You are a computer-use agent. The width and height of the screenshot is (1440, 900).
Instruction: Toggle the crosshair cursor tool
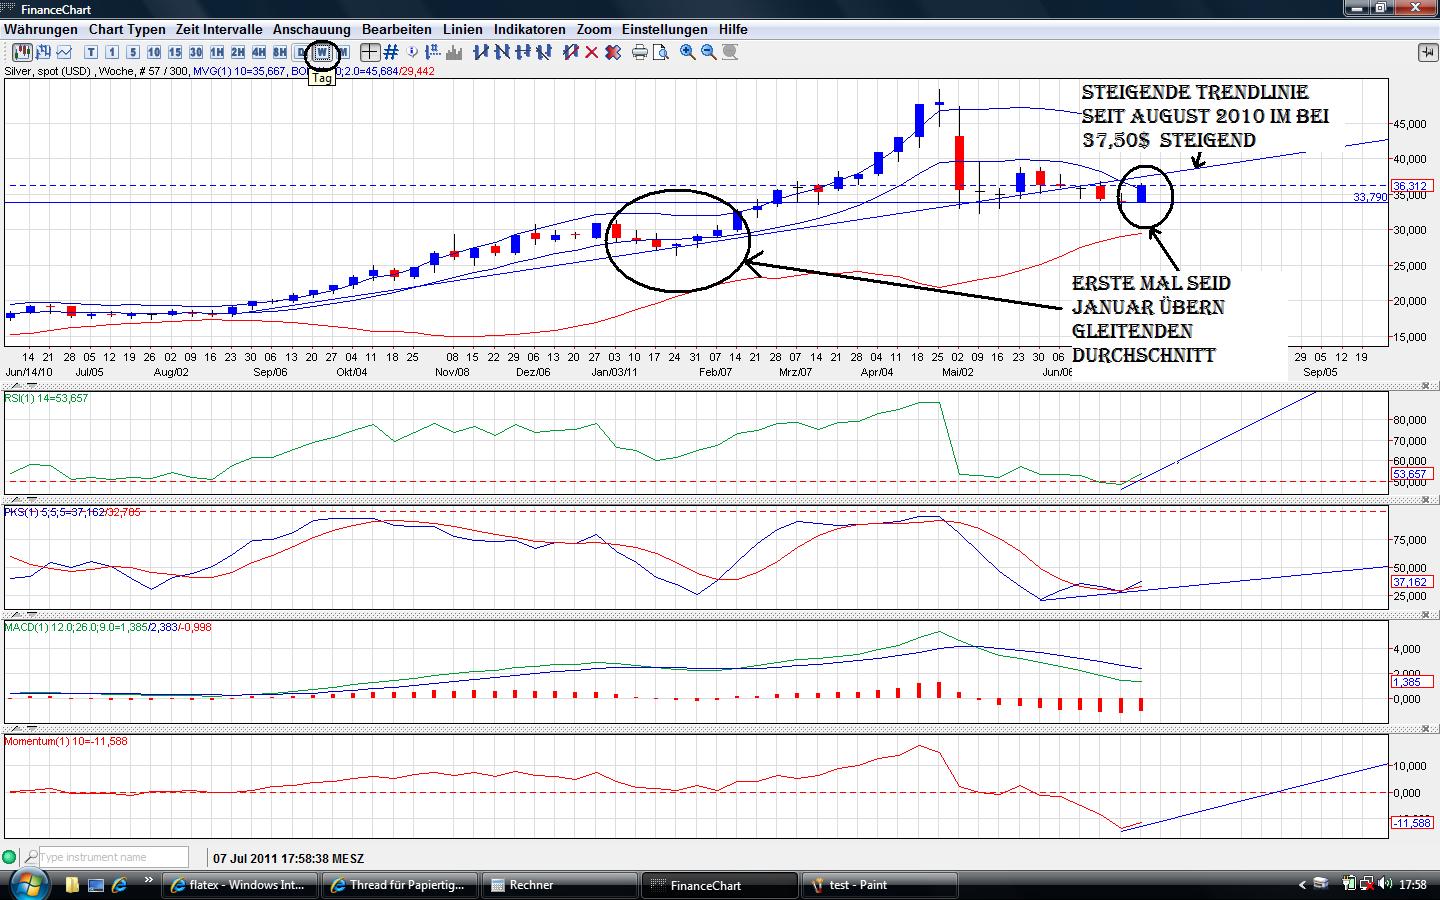point(370,52)
